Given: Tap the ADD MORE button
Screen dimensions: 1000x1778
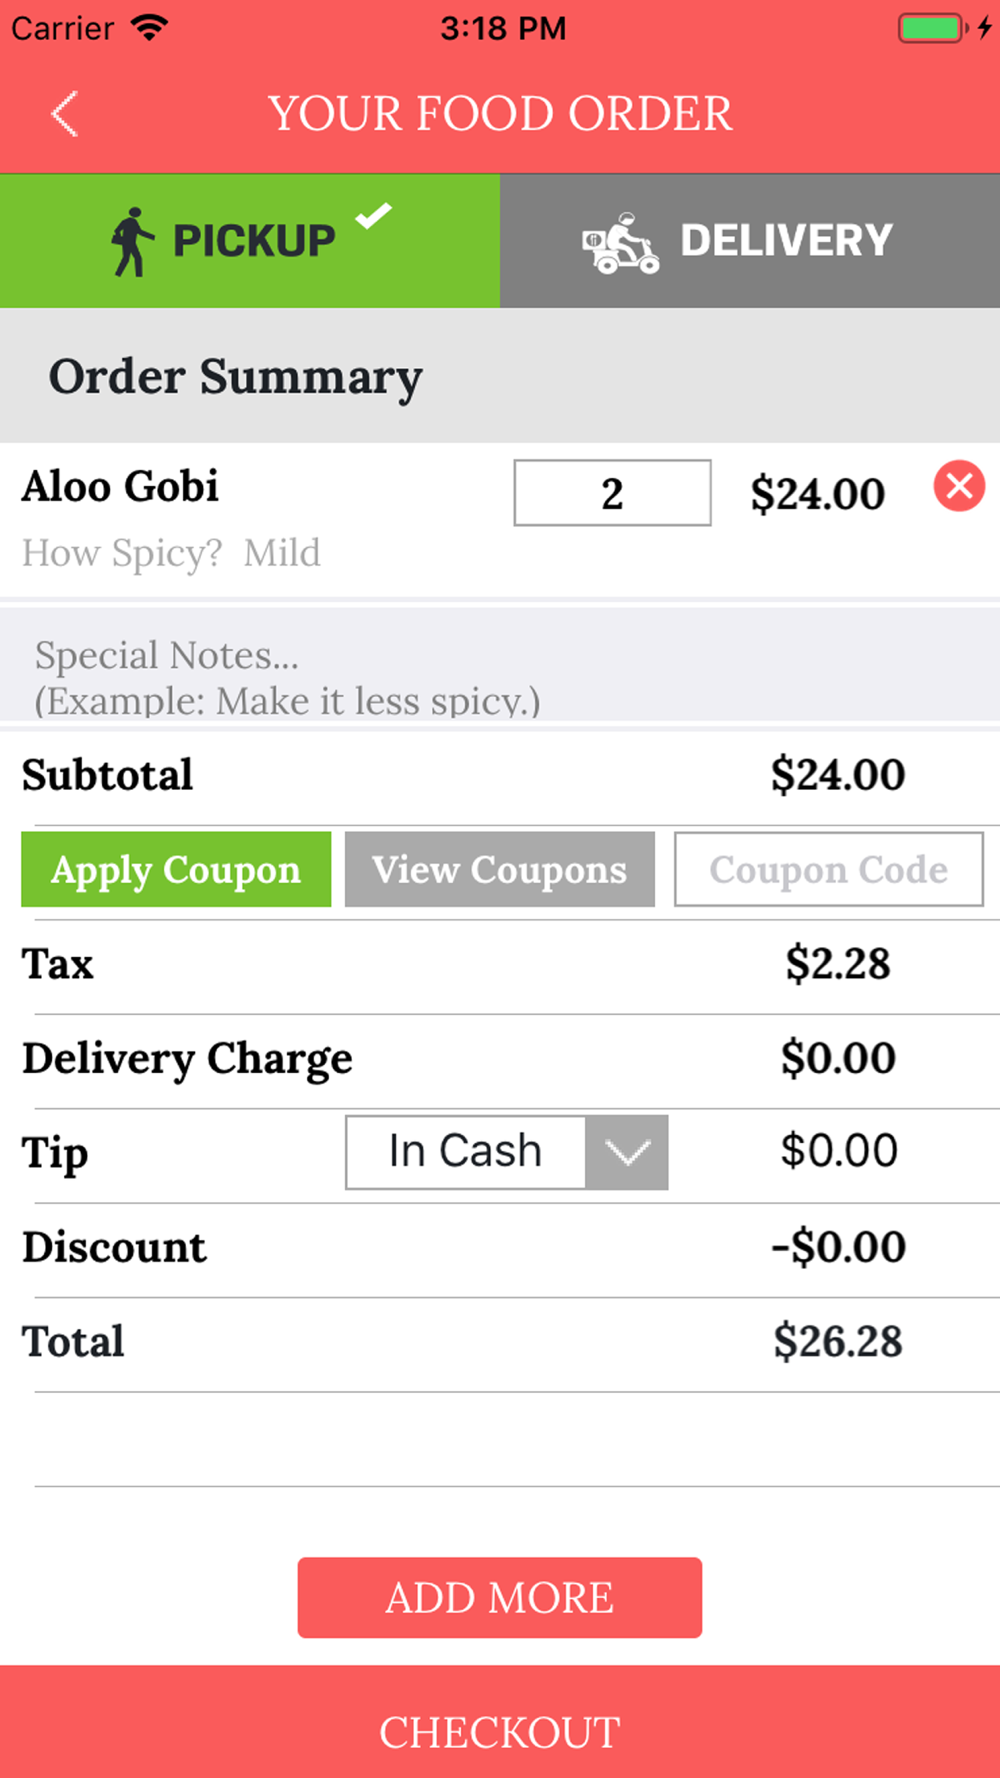Looking at the screenshot, I should tap(500, 1597).
